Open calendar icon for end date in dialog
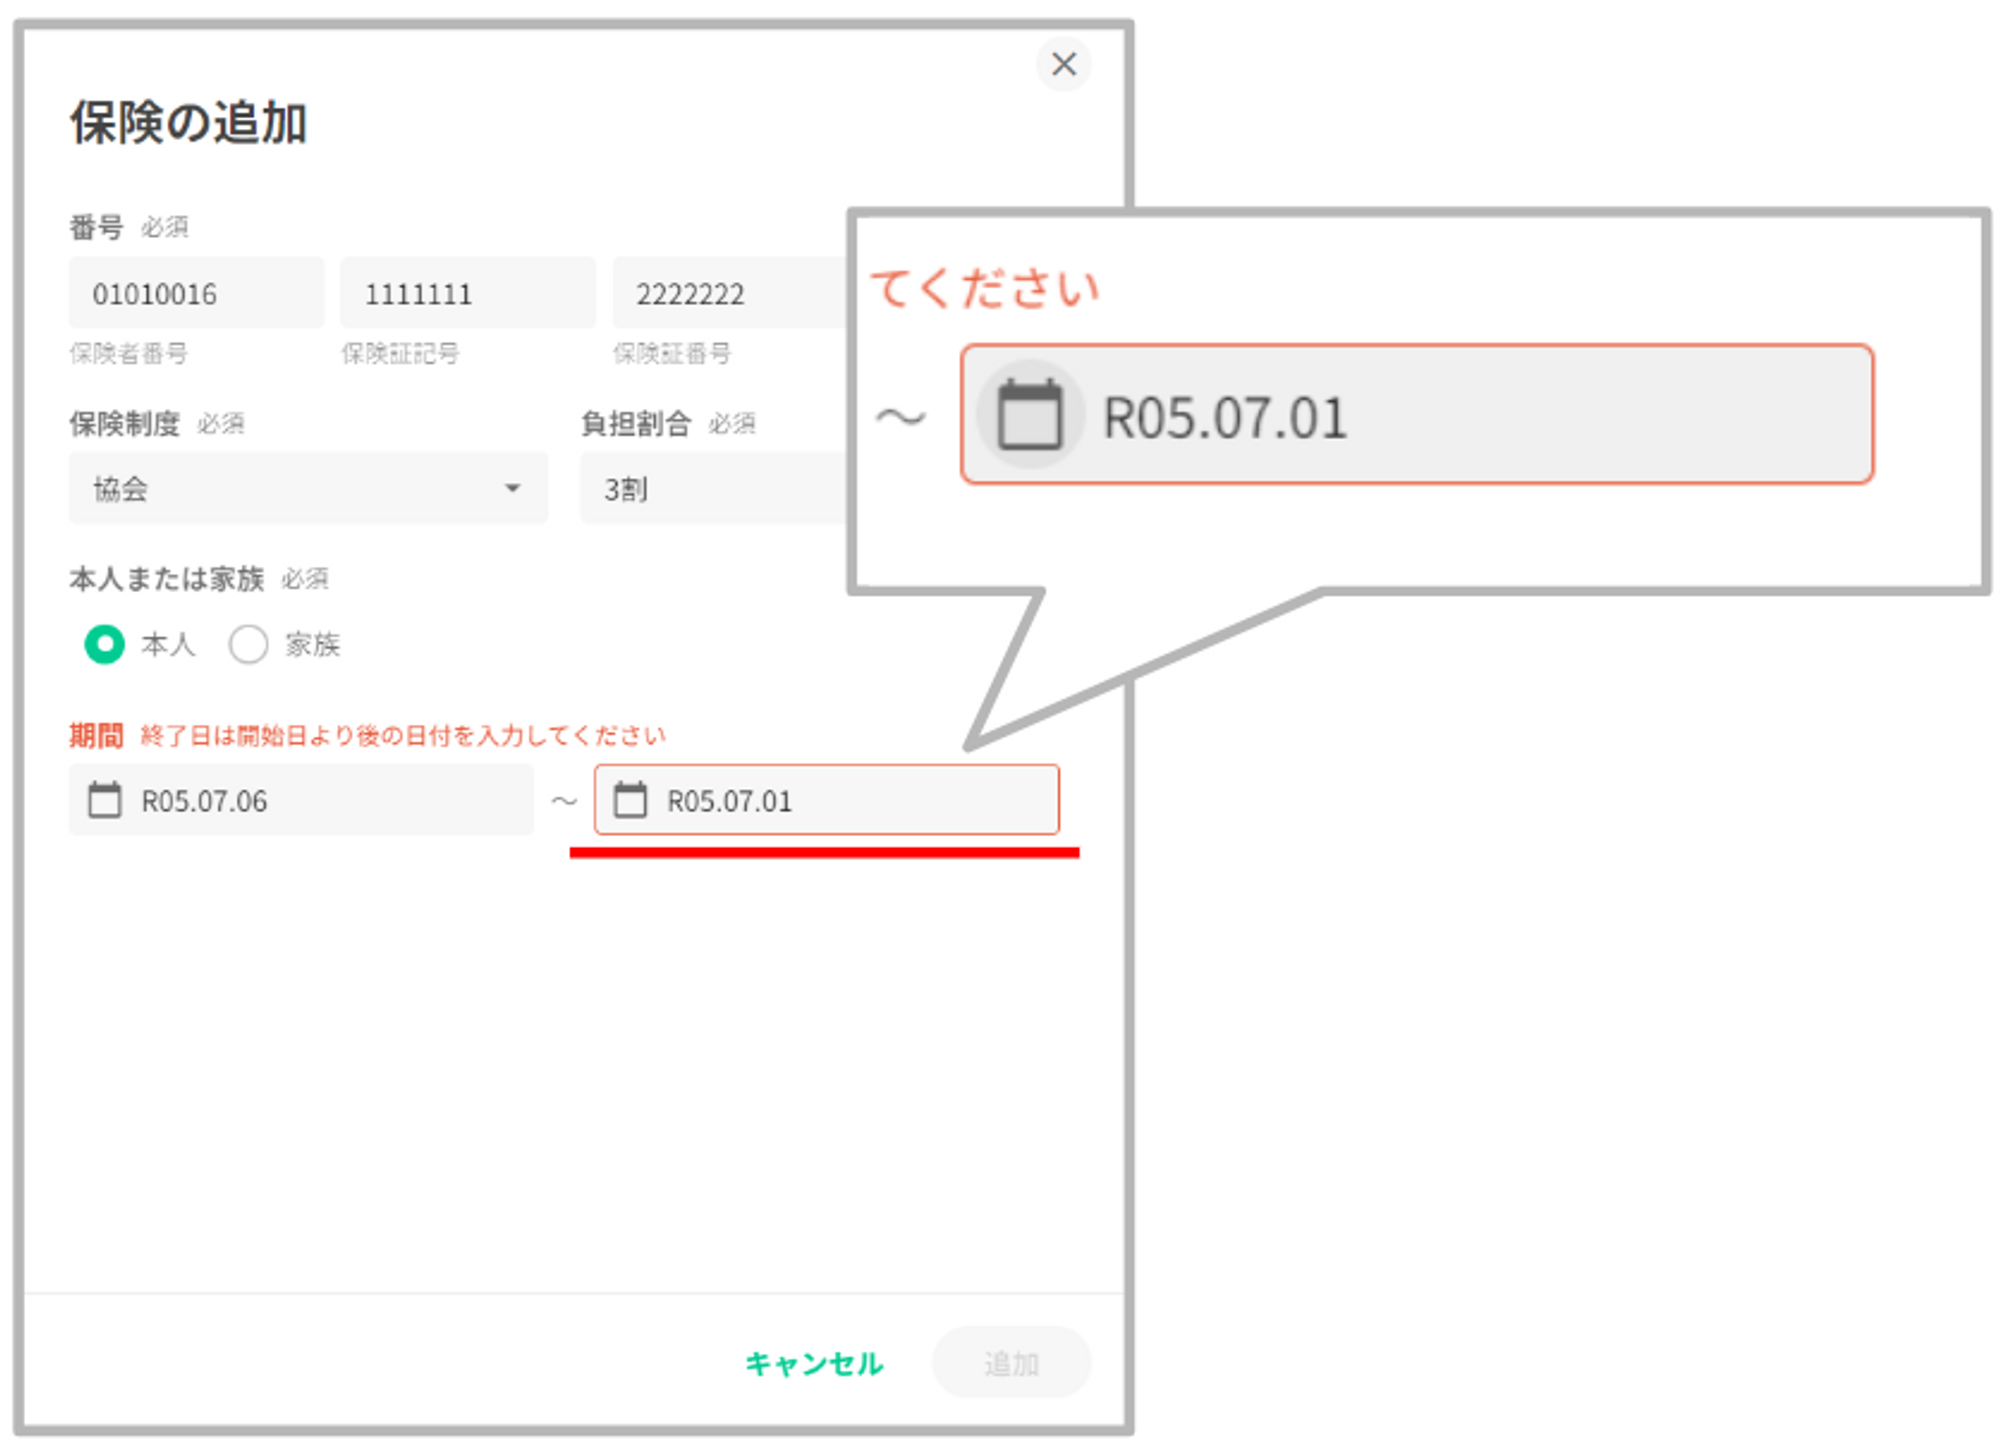This screenshot has height=1452, width=2000. (630, 800)
